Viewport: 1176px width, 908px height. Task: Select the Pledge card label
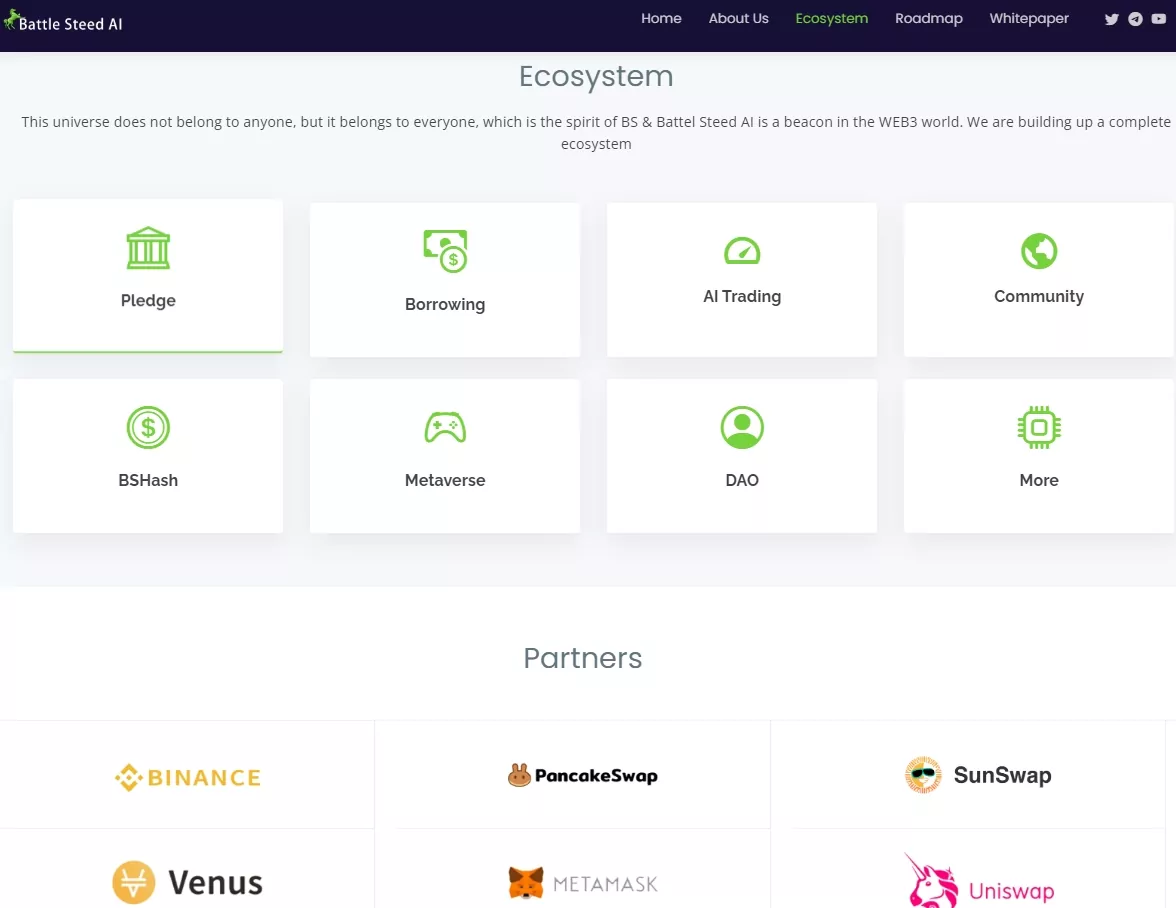148,301
